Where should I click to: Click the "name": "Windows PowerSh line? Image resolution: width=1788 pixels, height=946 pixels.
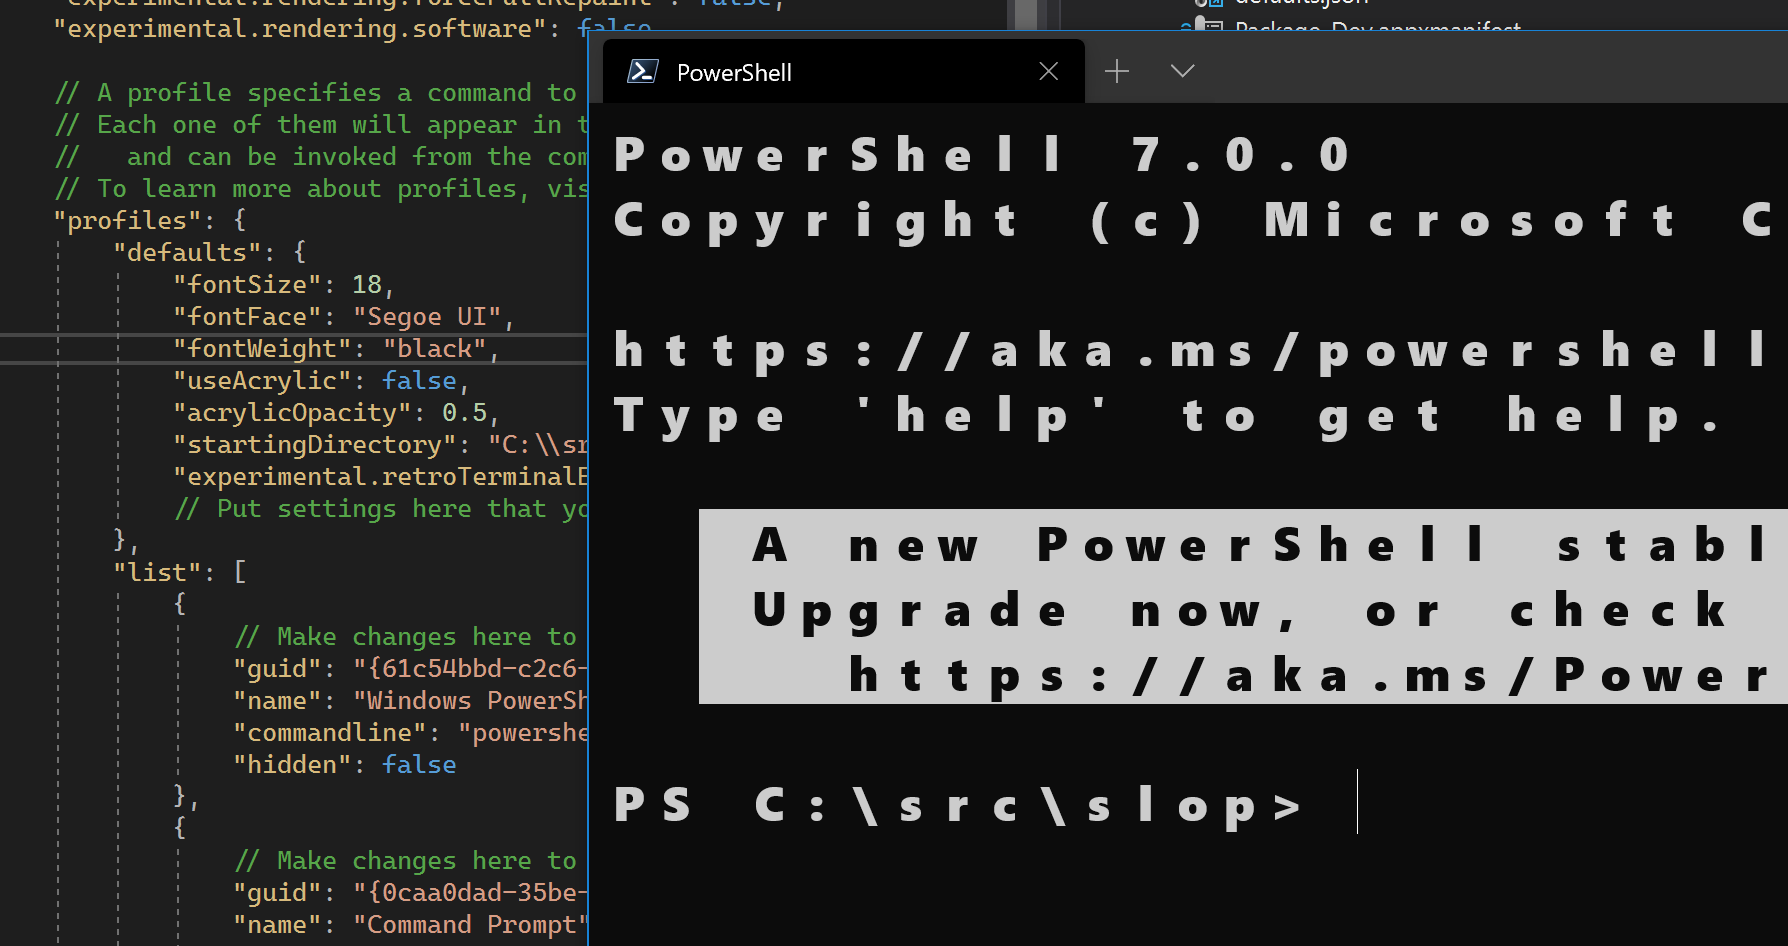click(x=410, y=700)
